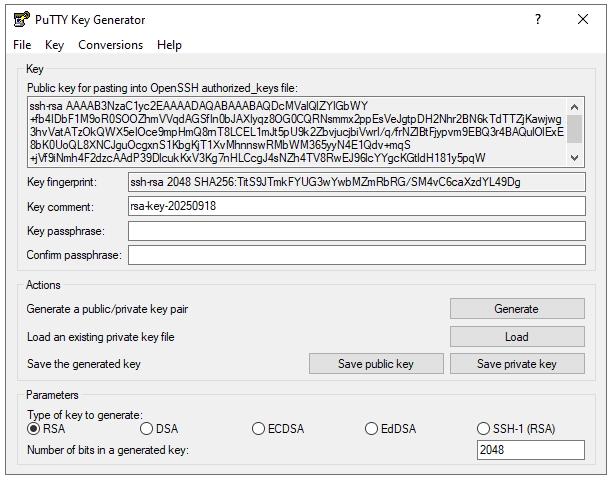
Task: Open the Key menu
Action: [54, 45]
